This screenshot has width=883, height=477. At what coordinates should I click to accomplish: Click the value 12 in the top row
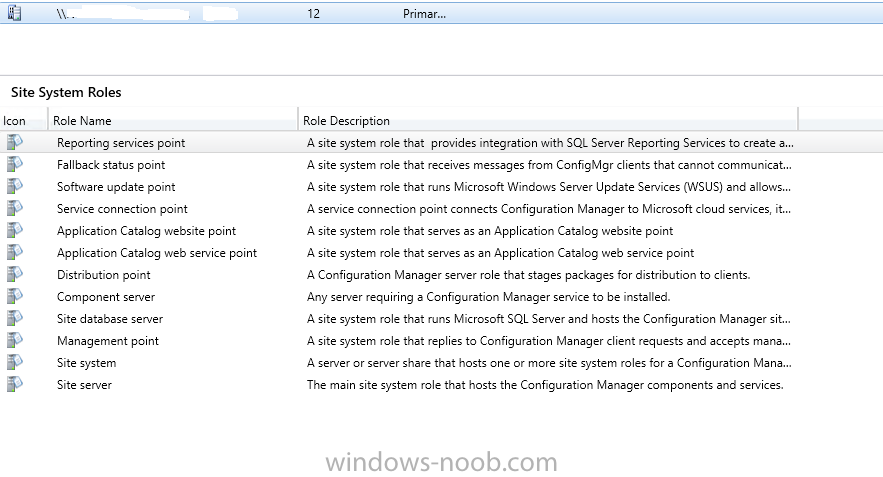click(x=314, y=14)
